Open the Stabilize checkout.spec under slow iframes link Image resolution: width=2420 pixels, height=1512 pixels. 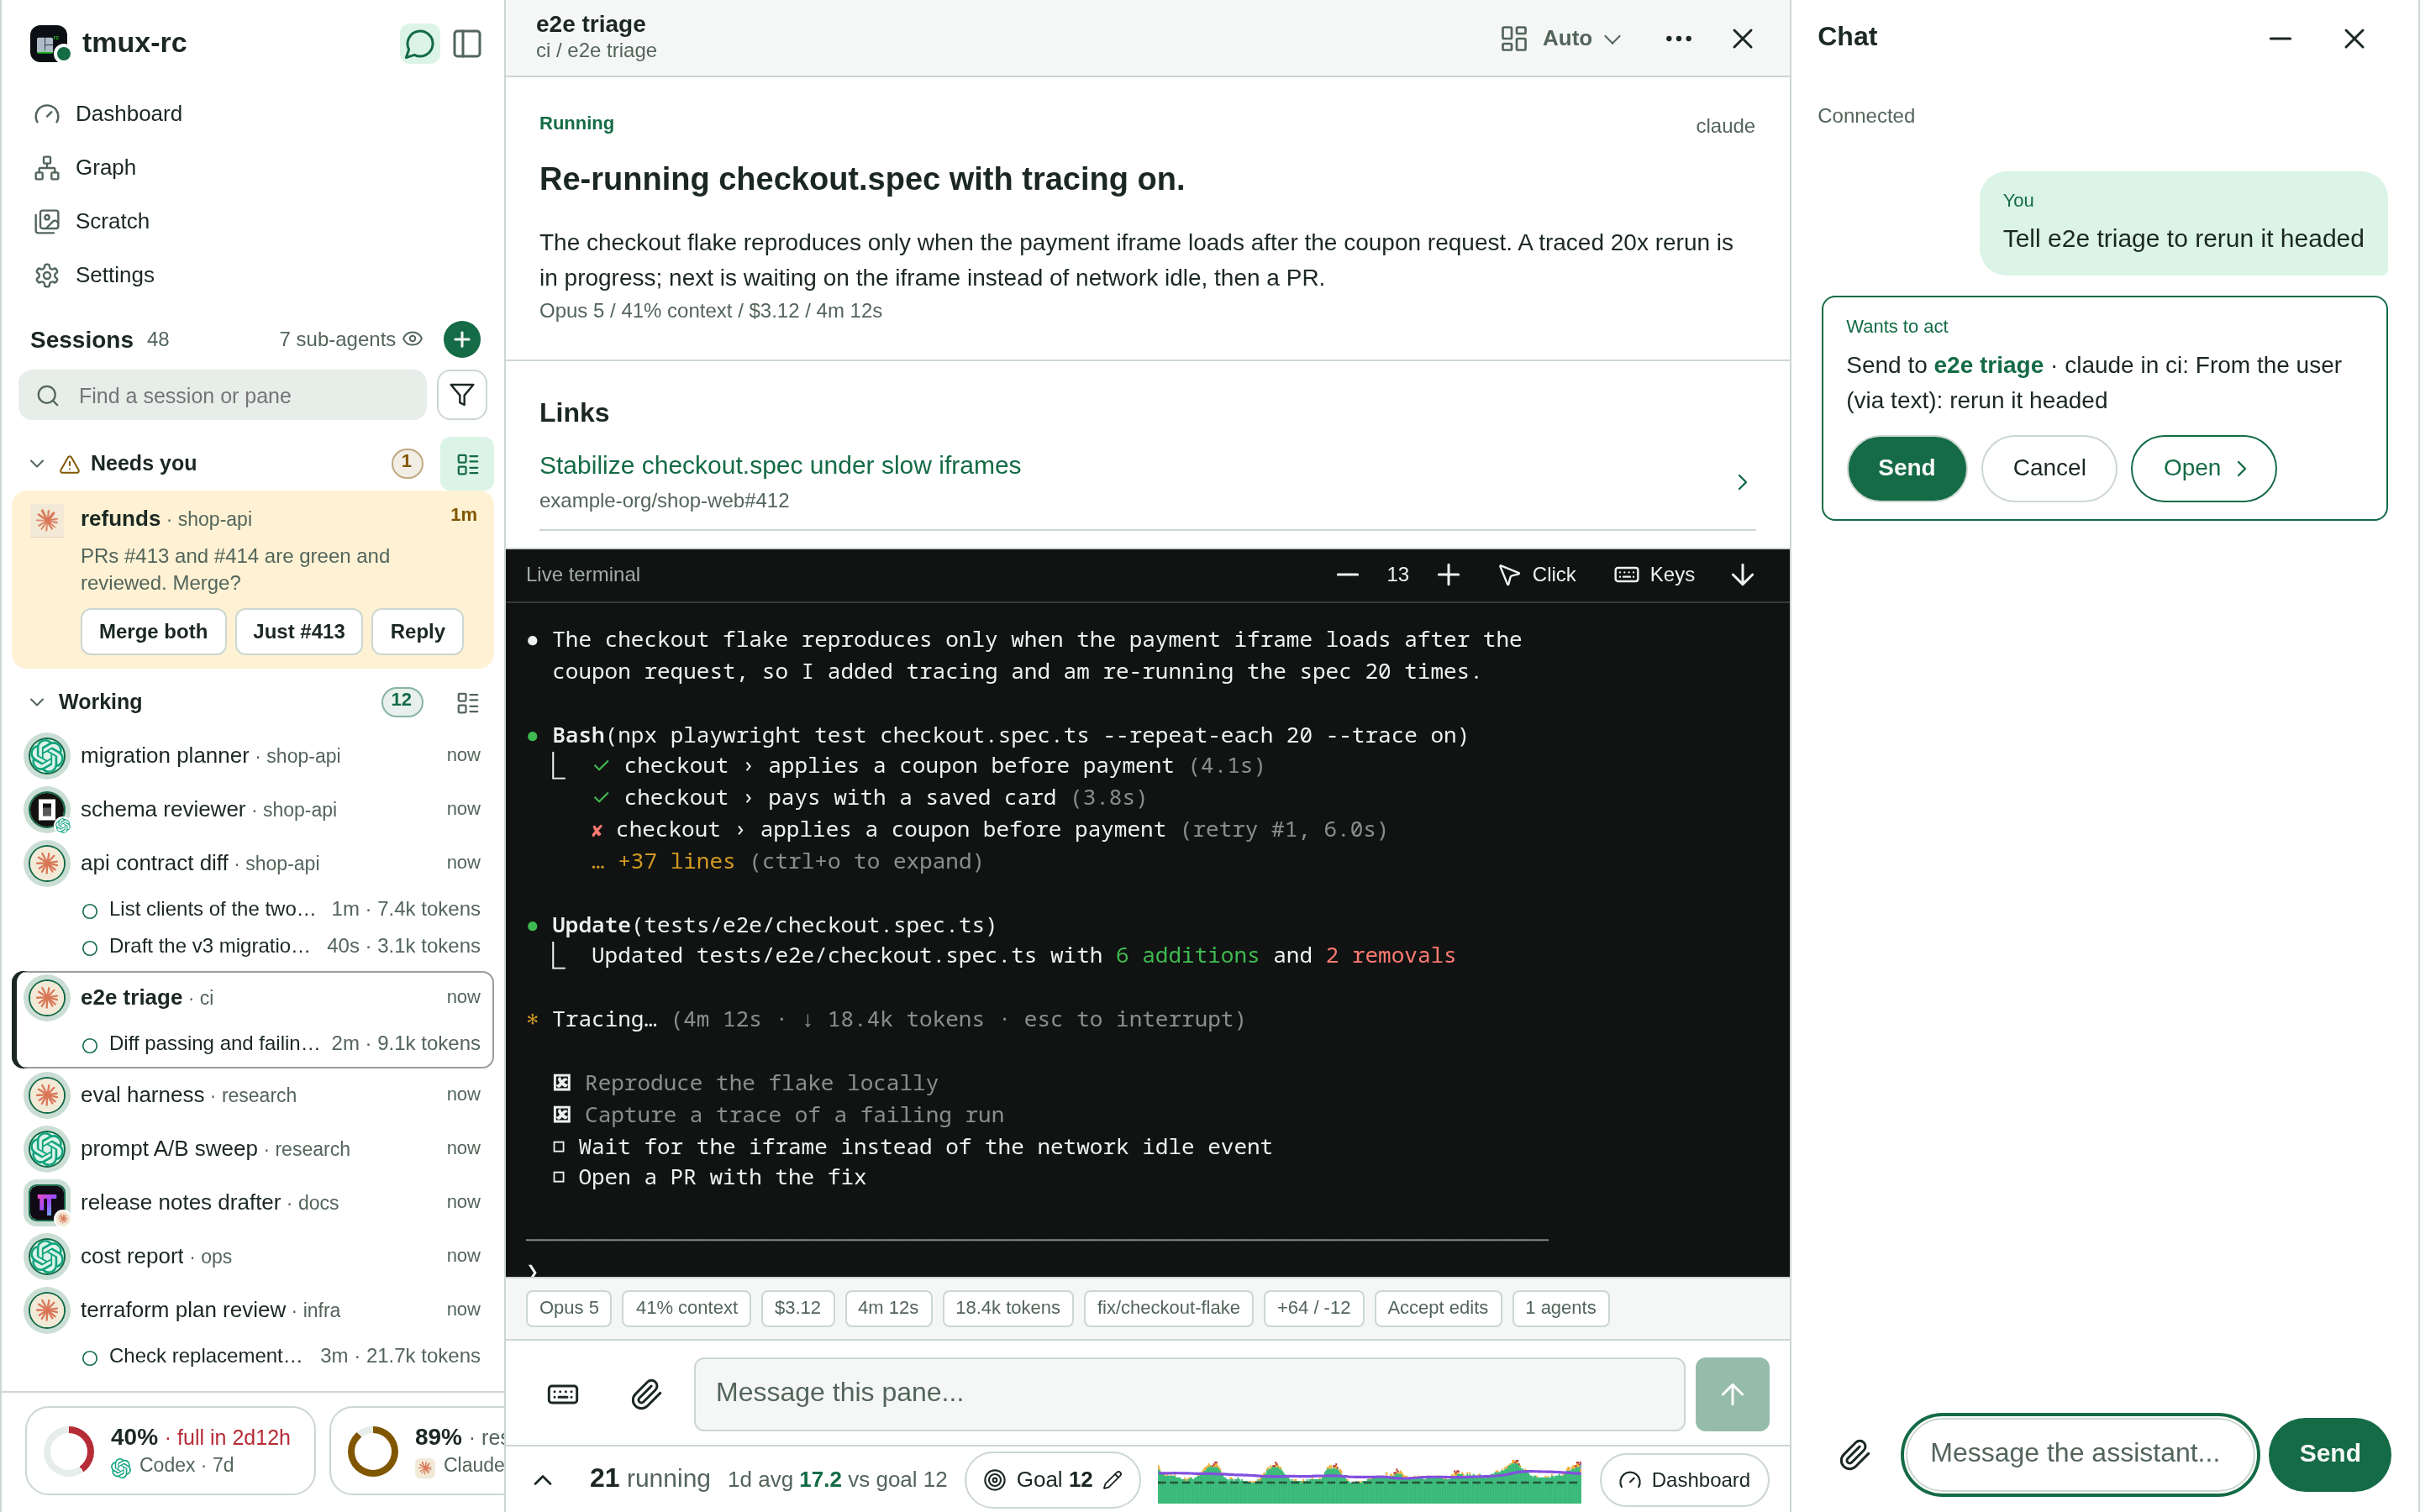(x=780, y=466)
